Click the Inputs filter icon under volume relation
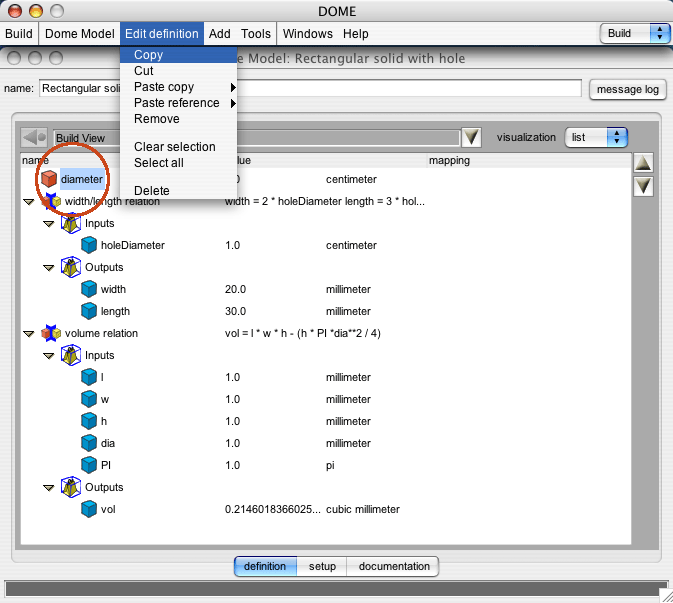 click(71, 355)
